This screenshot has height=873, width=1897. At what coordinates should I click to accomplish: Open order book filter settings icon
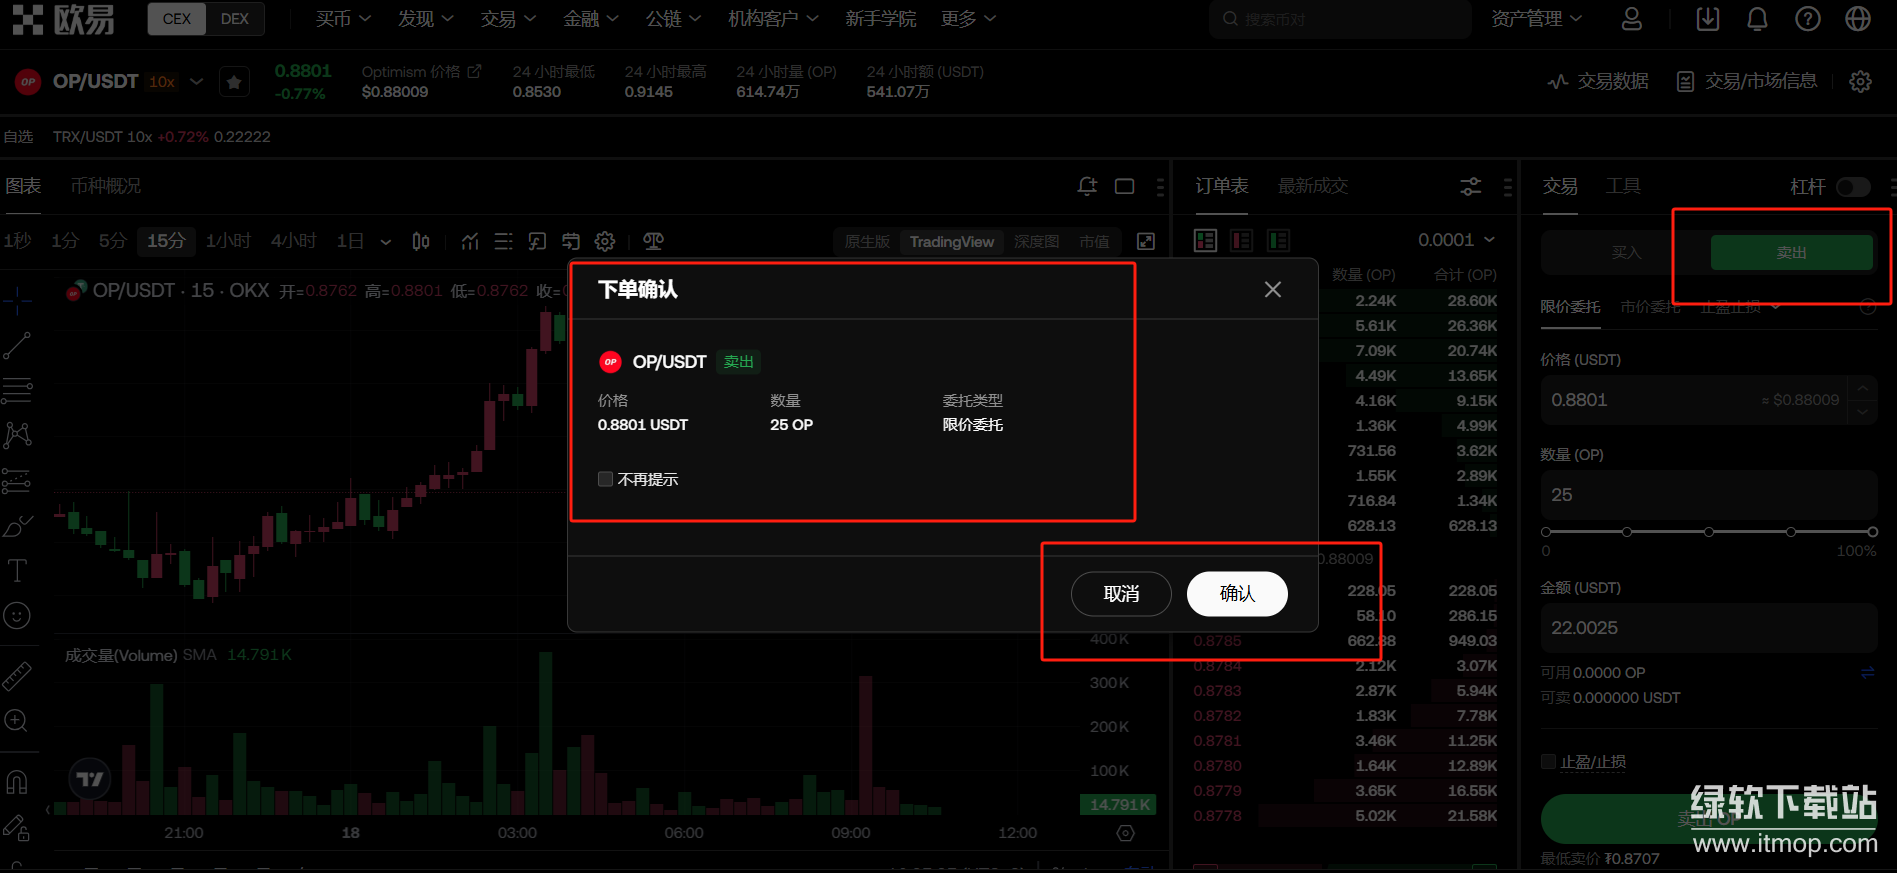pyautogui.click(x=1471, y=186)
